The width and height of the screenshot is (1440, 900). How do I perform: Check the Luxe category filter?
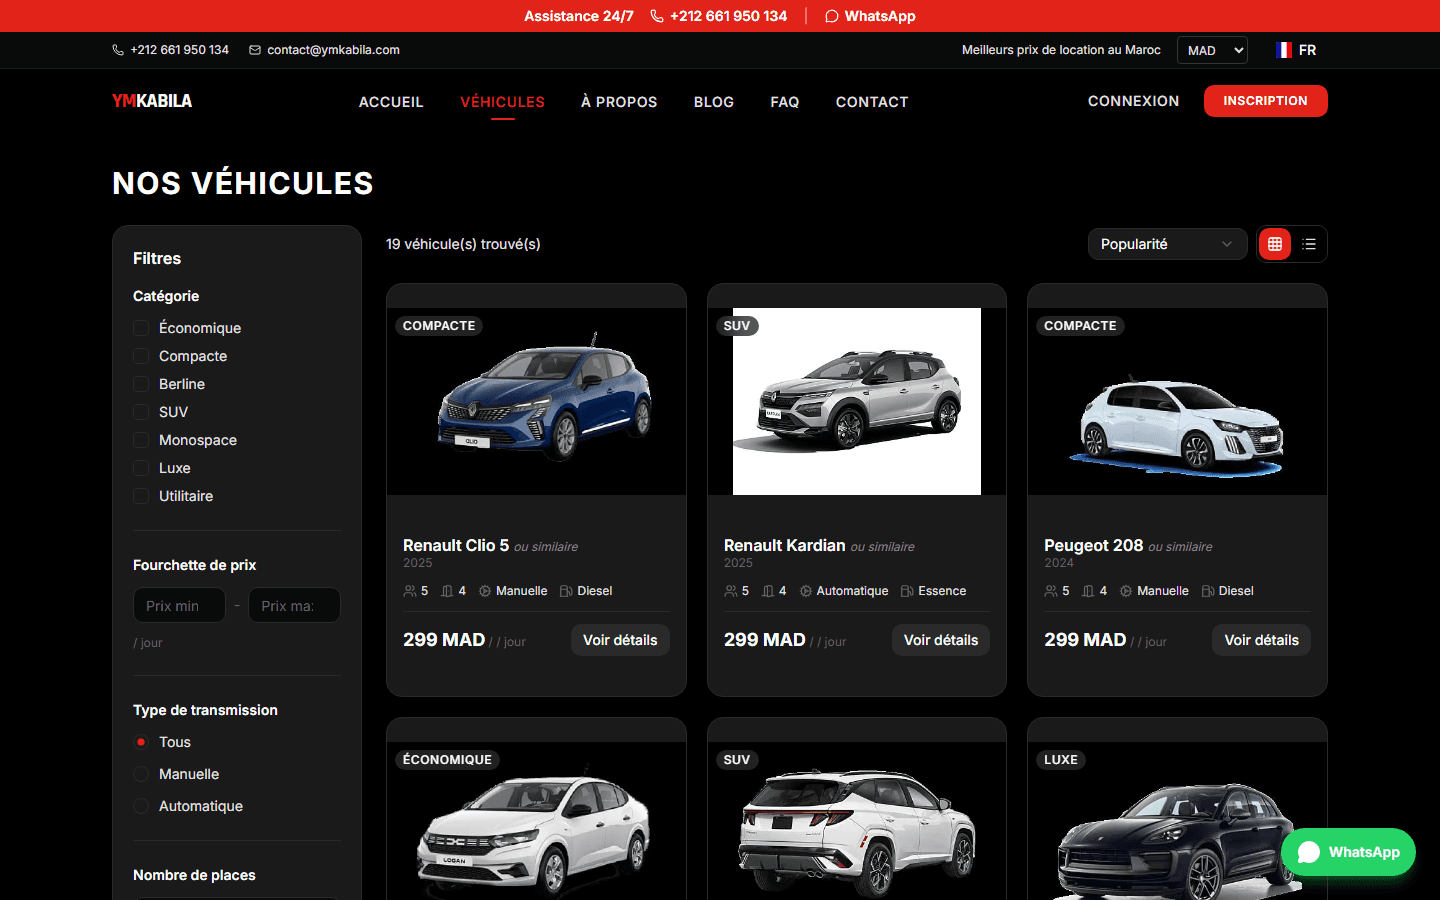pyautogui.click(x=141, y=468)
